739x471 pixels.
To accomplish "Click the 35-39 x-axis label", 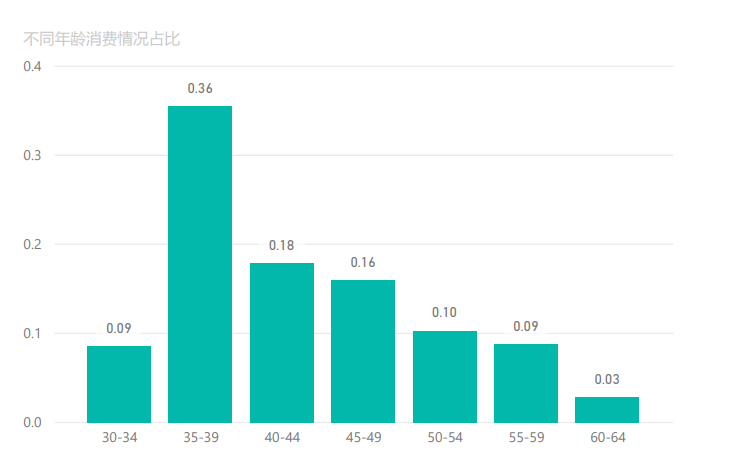I will point(201,438).
